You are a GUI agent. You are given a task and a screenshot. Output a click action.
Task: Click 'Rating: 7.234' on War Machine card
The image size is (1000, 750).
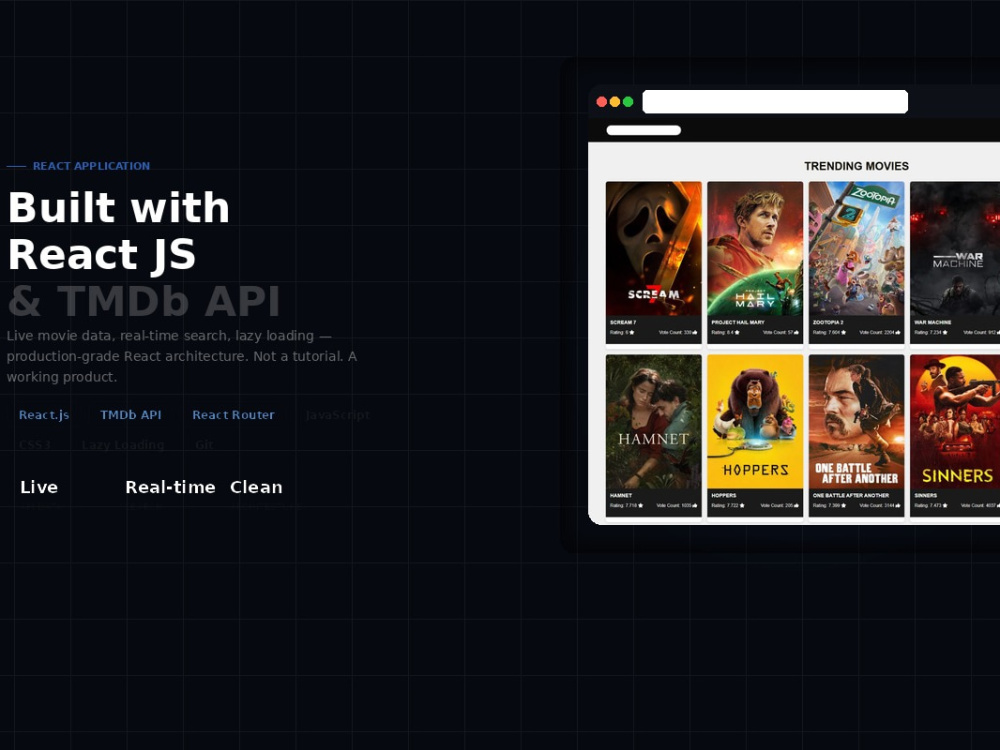tap(928, 332)
